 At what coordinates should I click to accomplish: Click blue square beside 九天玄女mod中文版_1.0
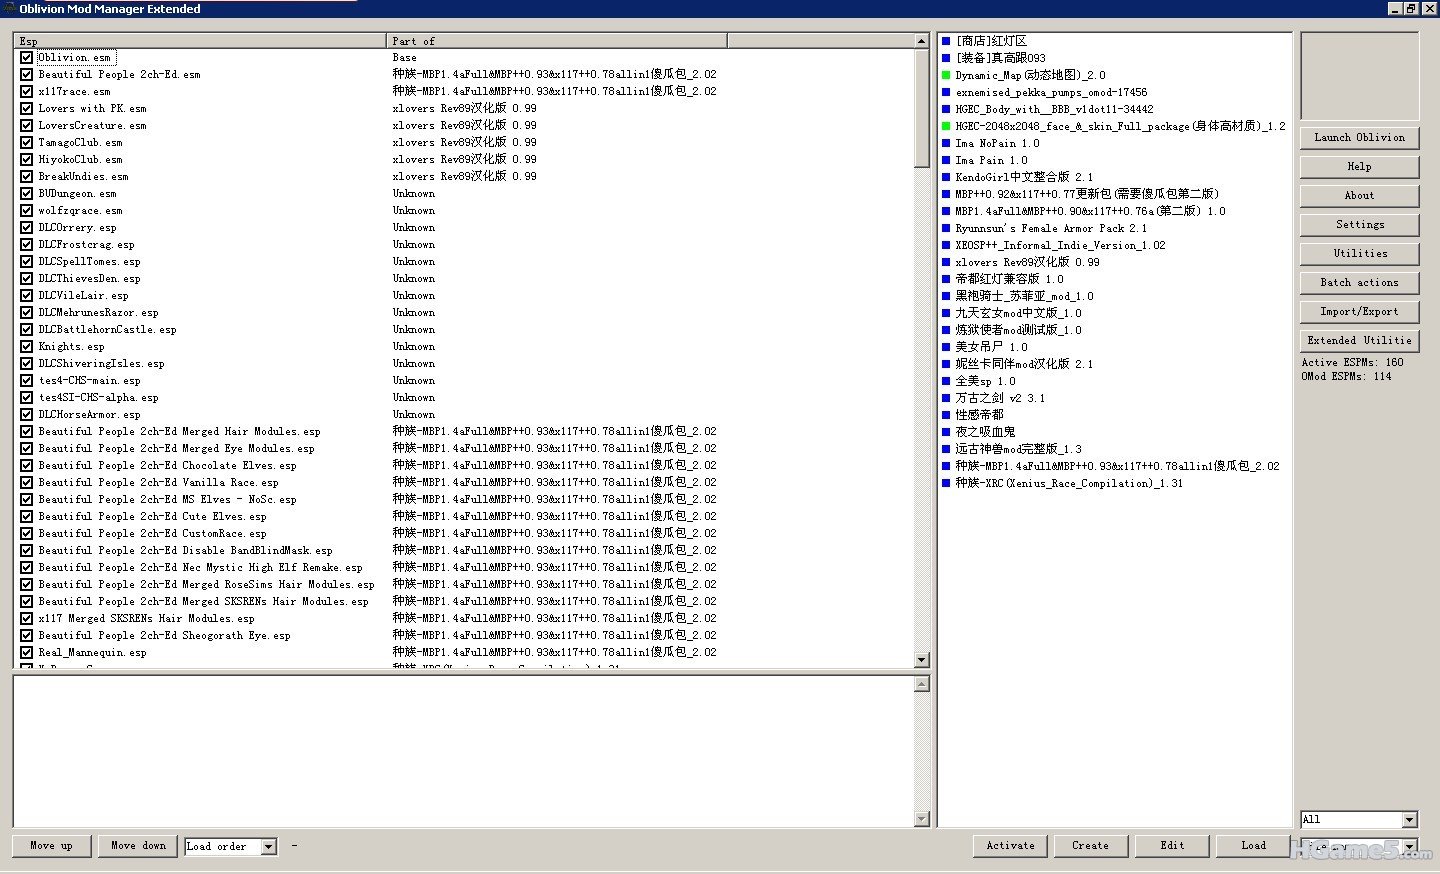pyautogui.click(x=946, y=313)
